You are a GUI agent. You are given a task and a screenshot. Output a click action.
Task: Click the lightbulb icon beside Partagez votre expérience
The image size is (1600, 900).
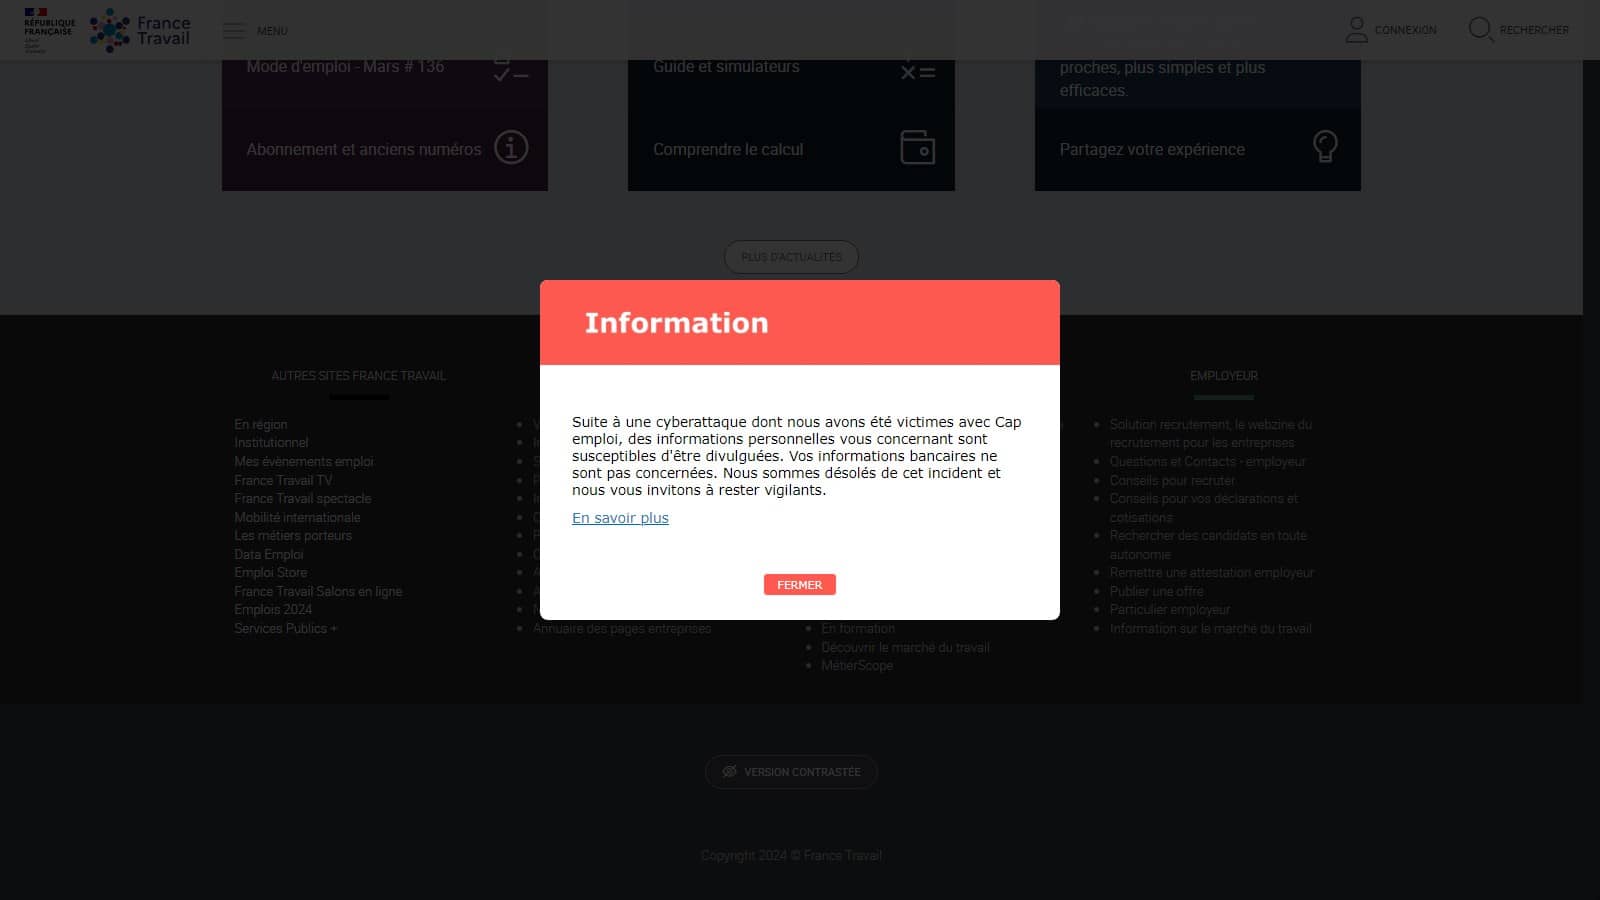click(1325, 147)
